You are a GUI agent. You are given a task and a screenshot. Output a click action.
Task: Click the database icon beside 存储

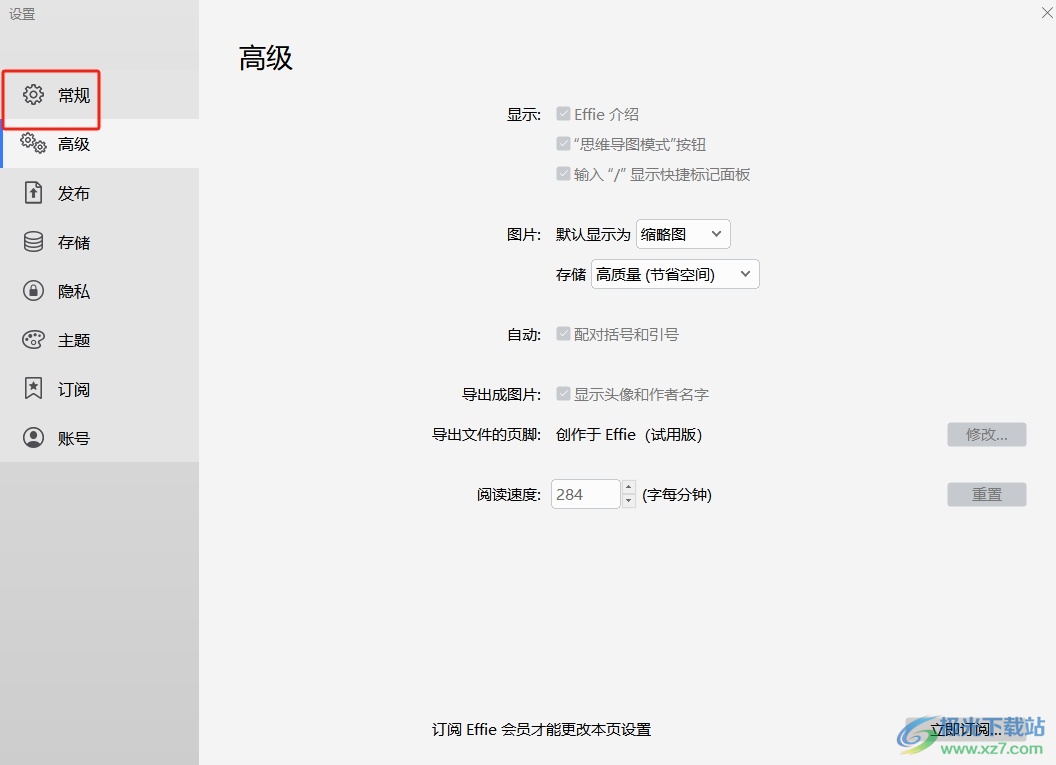[x=33, y=242]
